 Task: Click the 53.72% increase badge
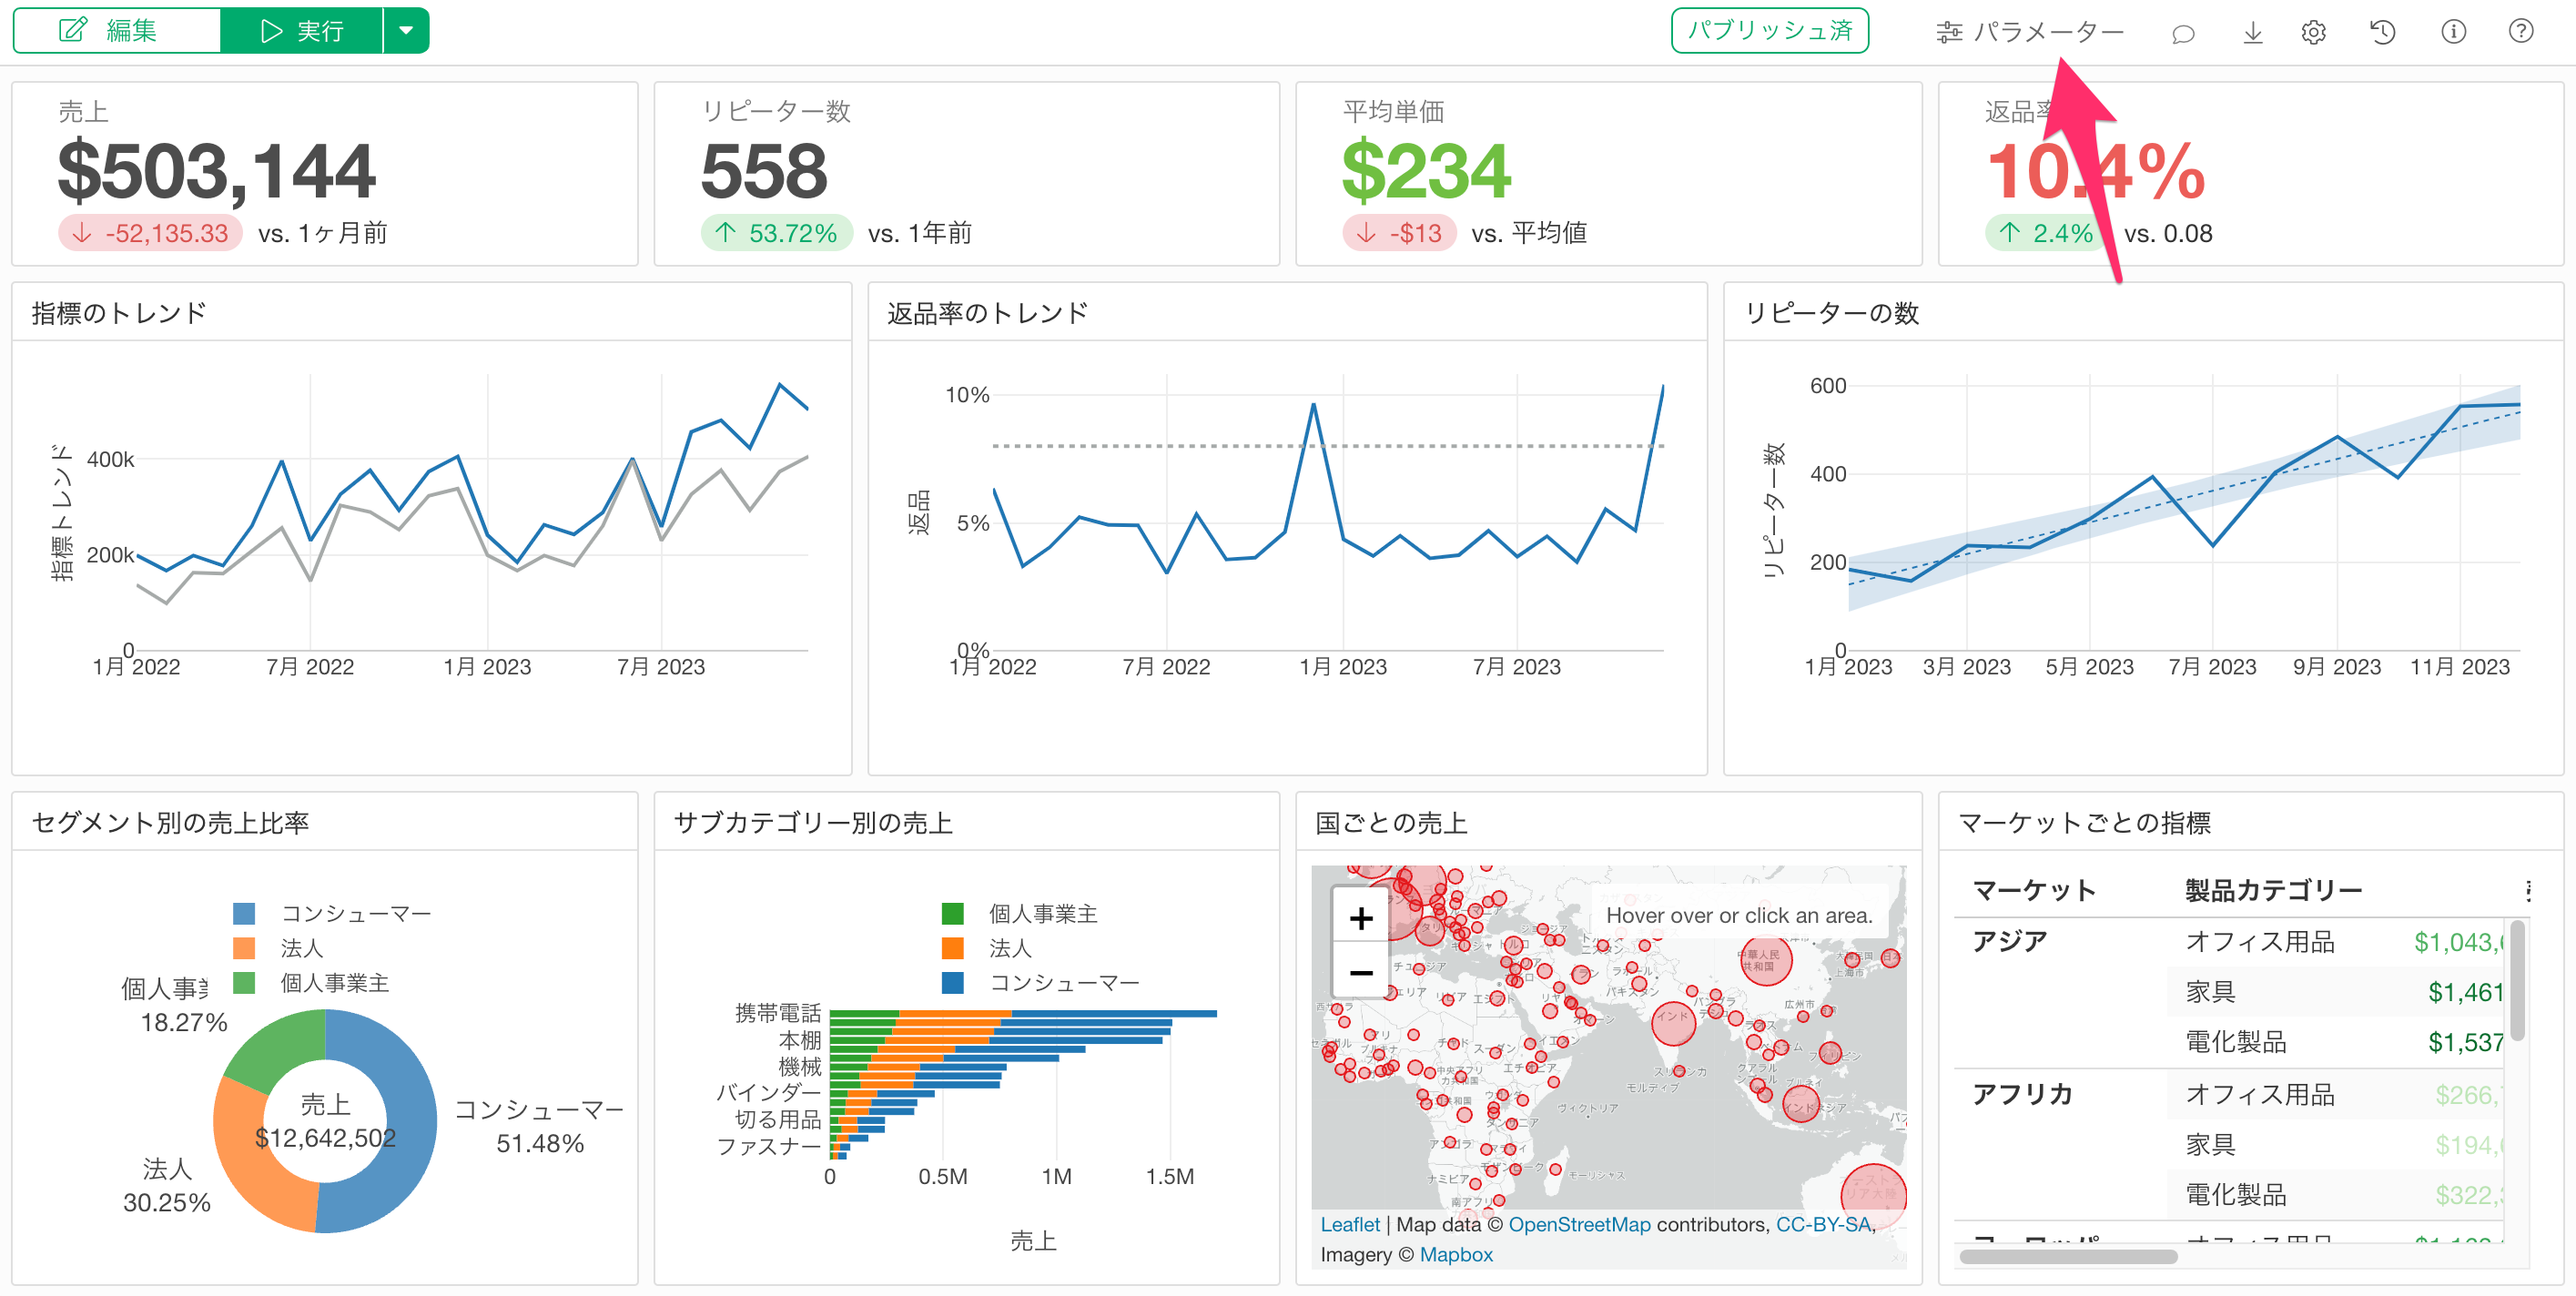click(x=776, y=234)
